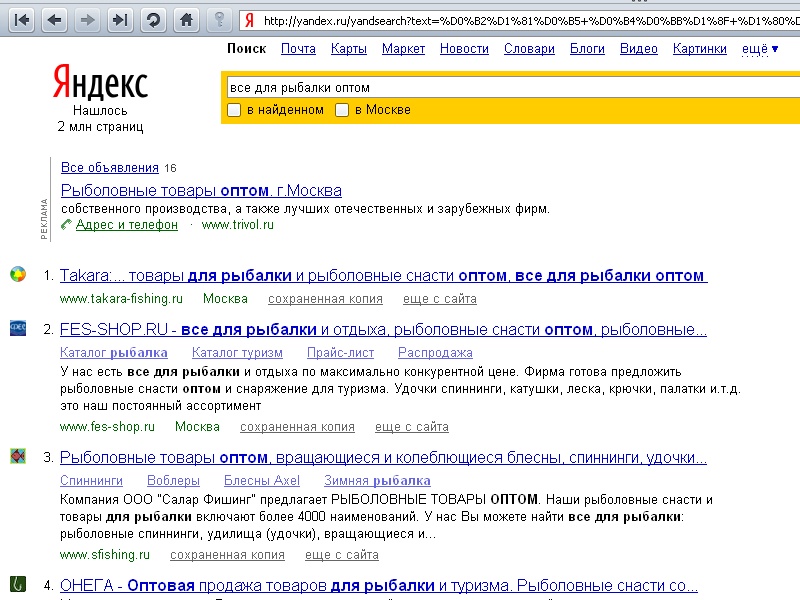Open 'еще с сайта' for the Takara result
800x600 pixels.
tap(440, 299)
